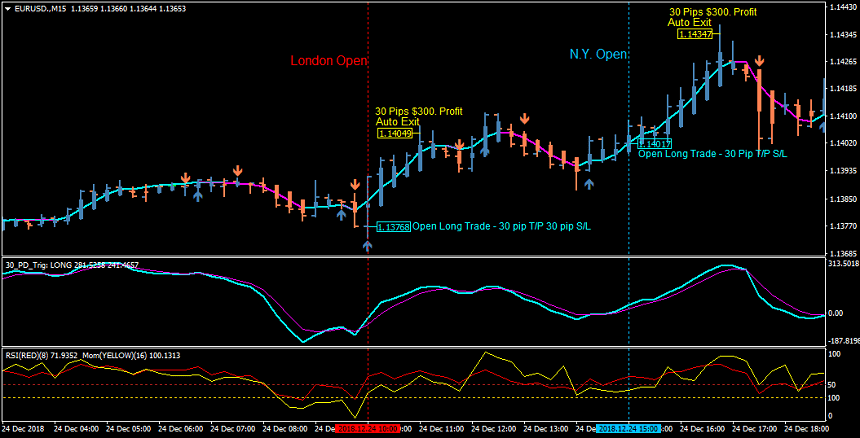This screenshot has height=438, width=860.
Task: Click the 1.14430 value on price axis
Action: point(841,7)
